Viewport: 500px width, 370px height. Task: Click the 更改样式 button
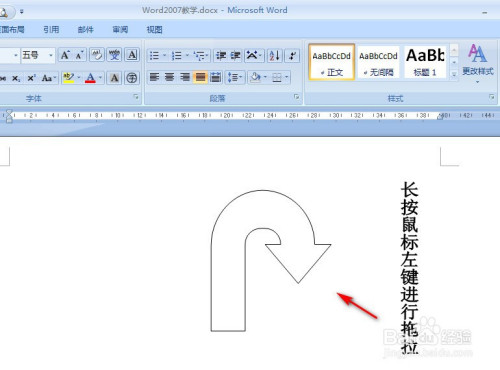(478, 63)
